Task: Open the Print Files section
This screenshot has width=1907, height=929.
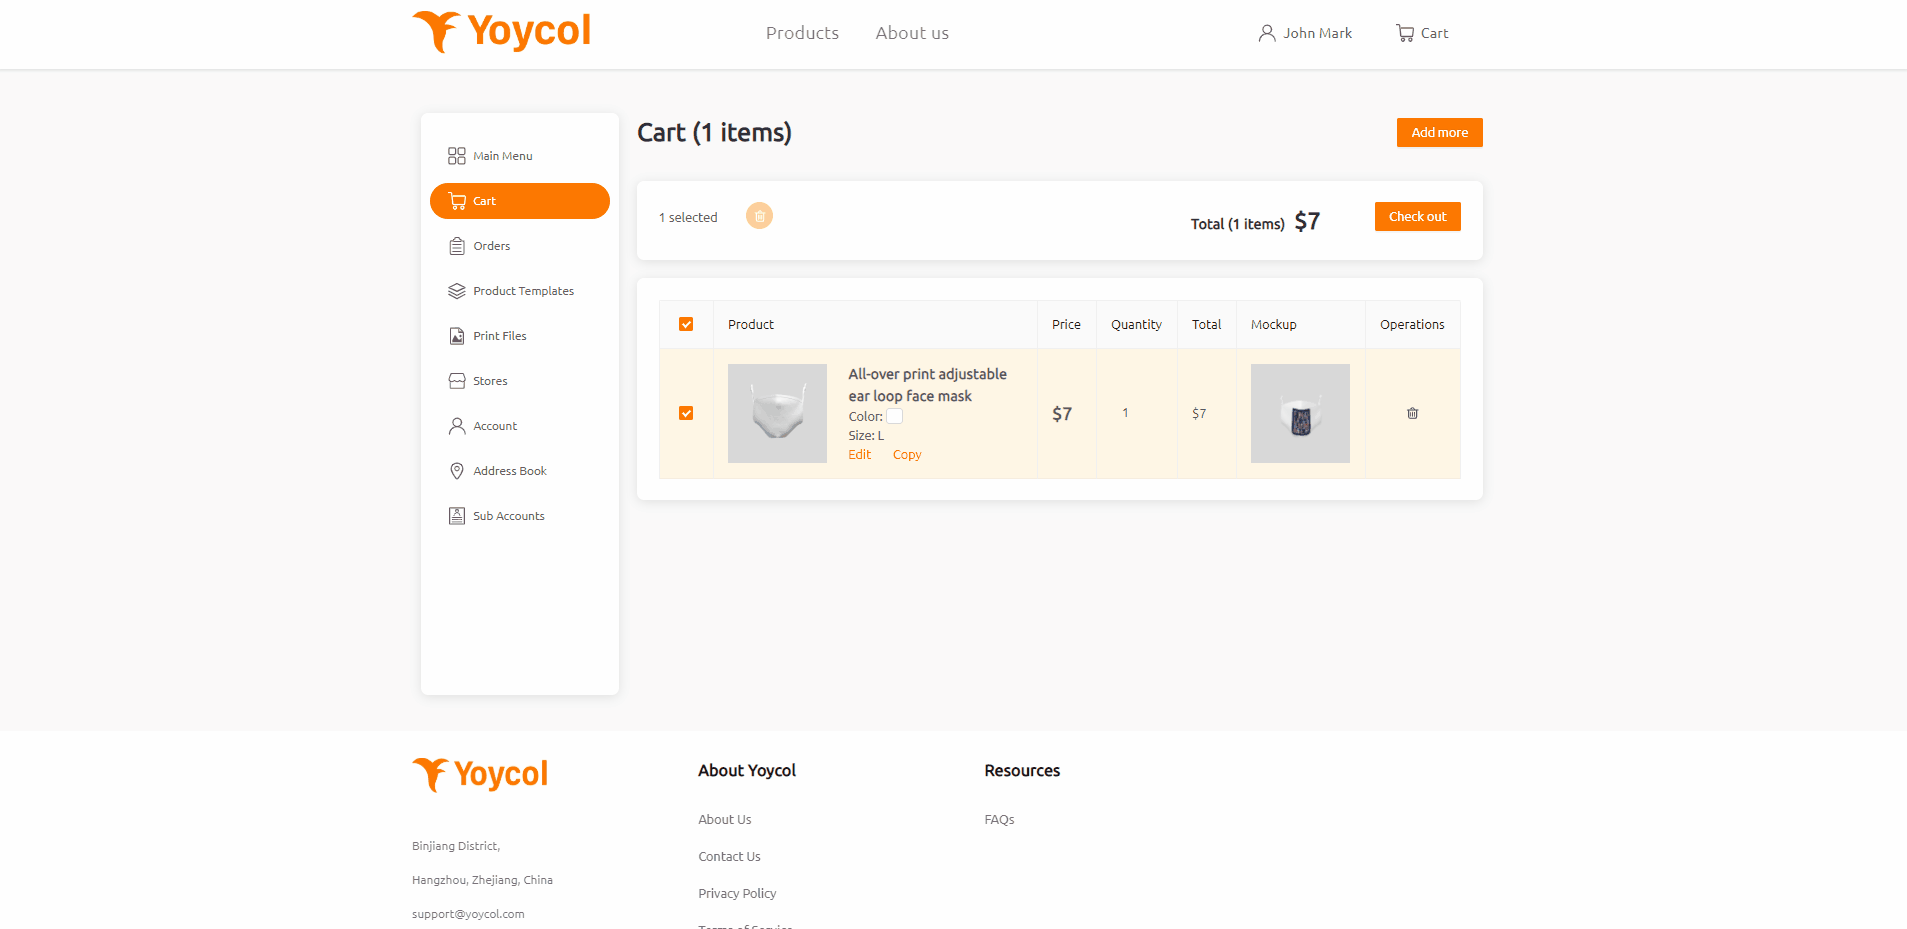Action: [499, 335]
